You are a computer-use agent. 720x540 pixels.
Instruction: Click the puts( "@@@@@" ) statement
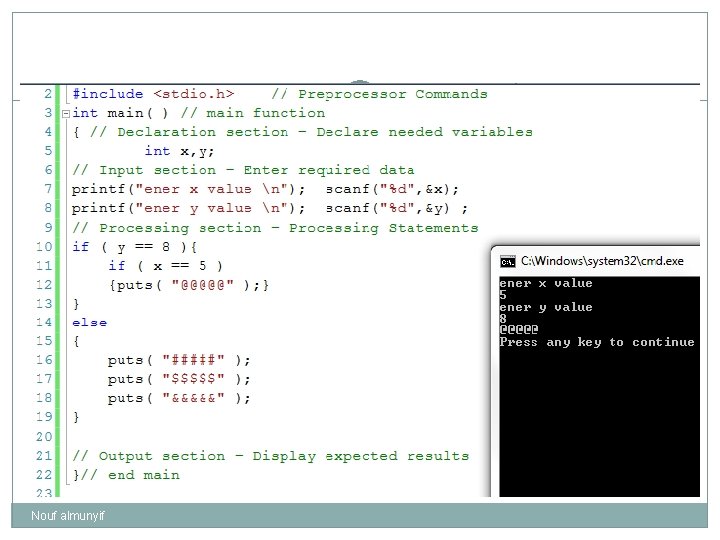click(189, 285)
